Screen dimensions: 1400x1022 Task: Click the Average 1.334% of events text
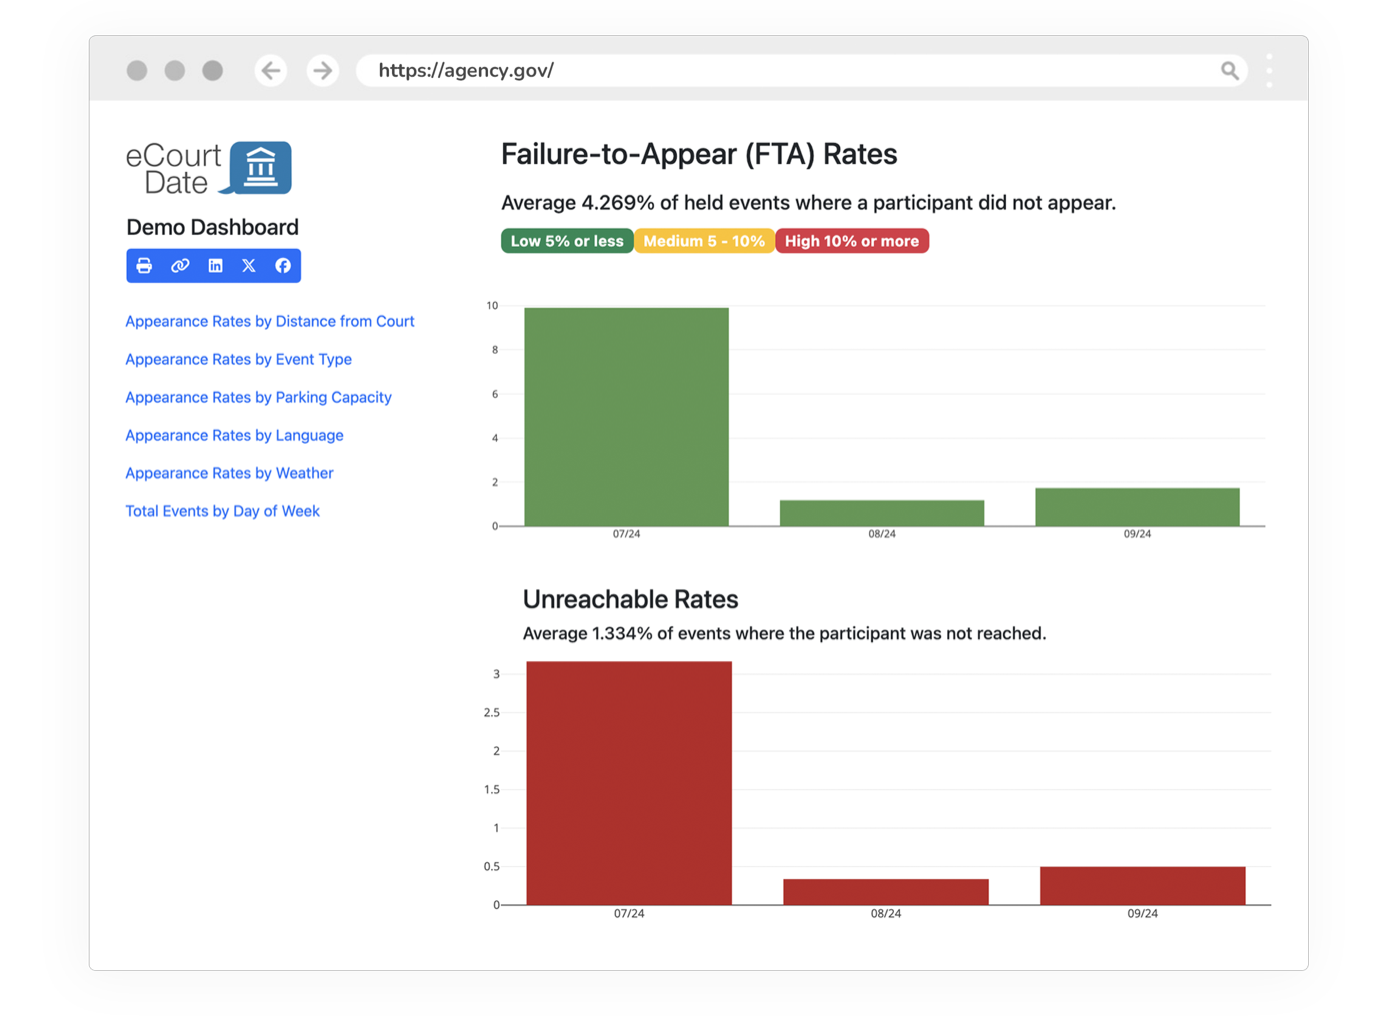784,633
